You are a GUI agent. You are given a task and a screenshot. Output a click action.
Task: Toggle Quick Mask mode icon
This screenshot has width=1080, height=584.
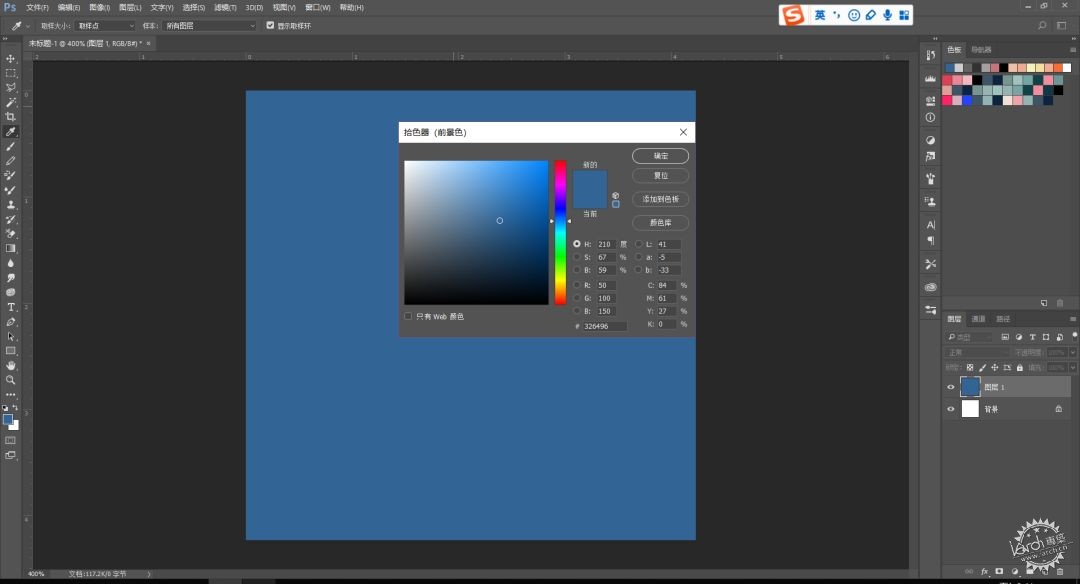pyautogui.click(x=10, y=440)
